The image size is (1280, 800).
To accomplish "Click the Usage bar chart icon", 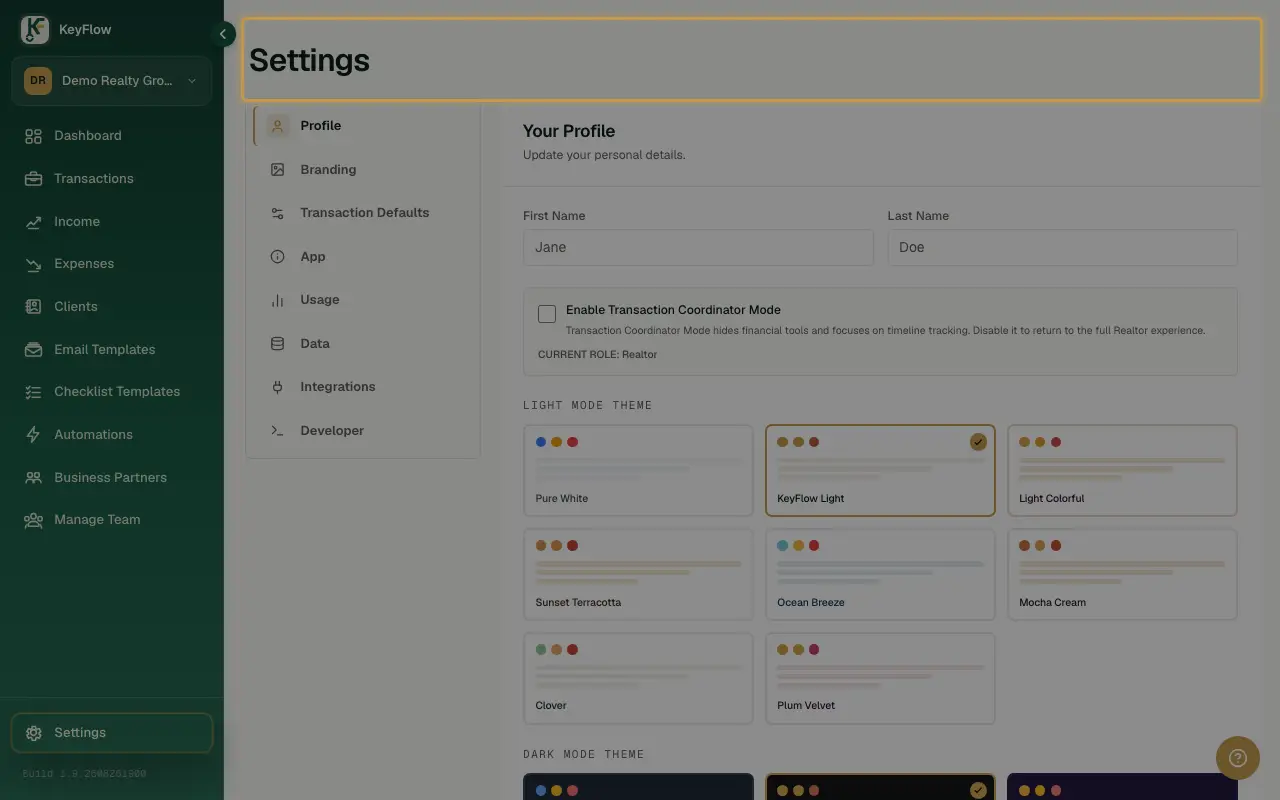I will click(x=278, y=300).
